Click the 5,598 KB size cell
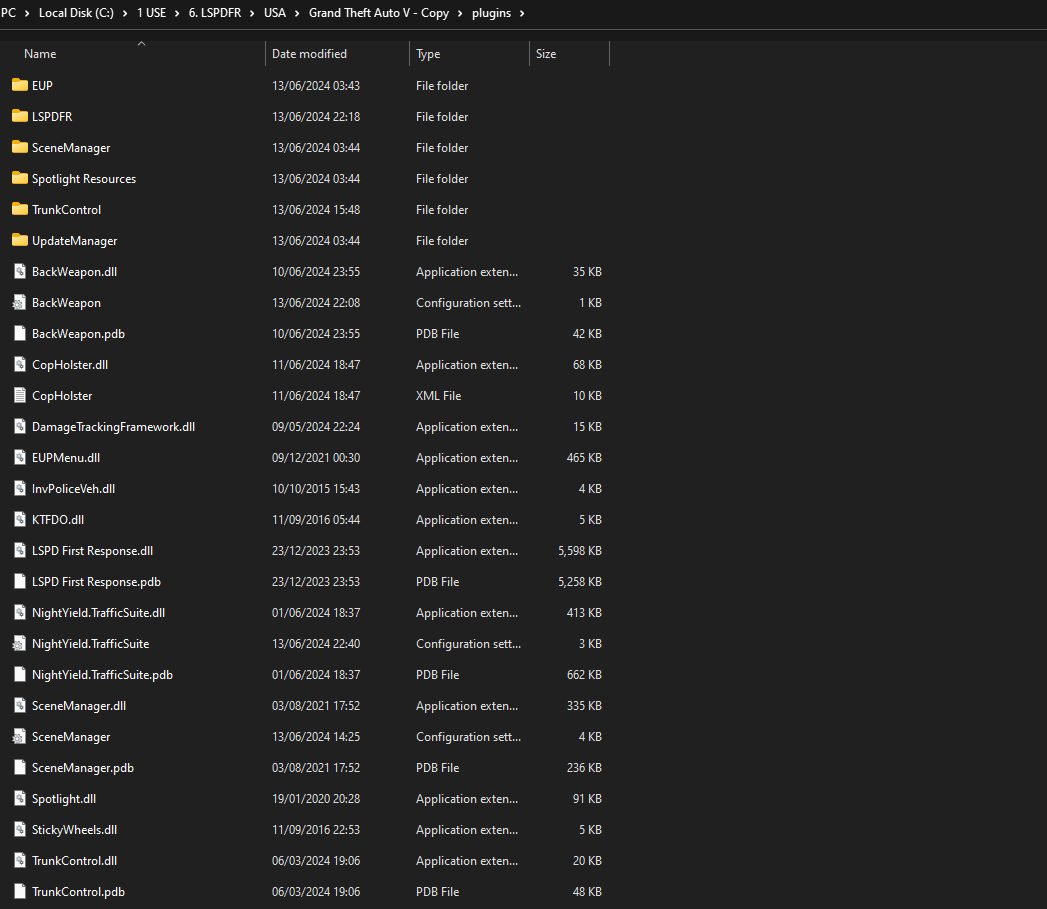The width and height of the screenshot is (1047, 909). [x=580, y=551]
